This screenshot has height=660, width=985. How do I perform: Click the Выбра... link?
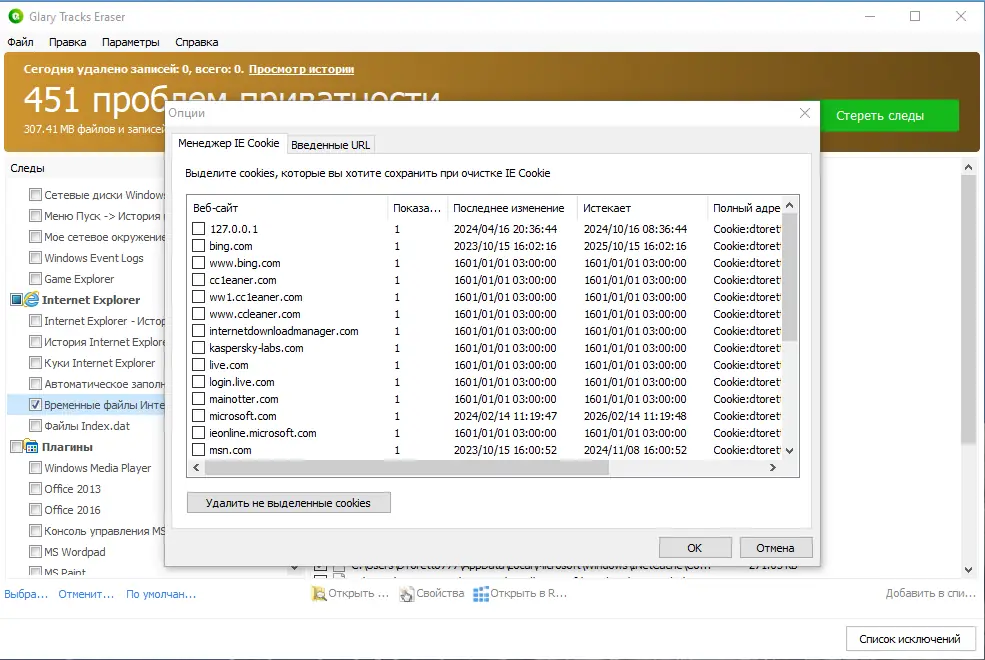tap(26, 594)
